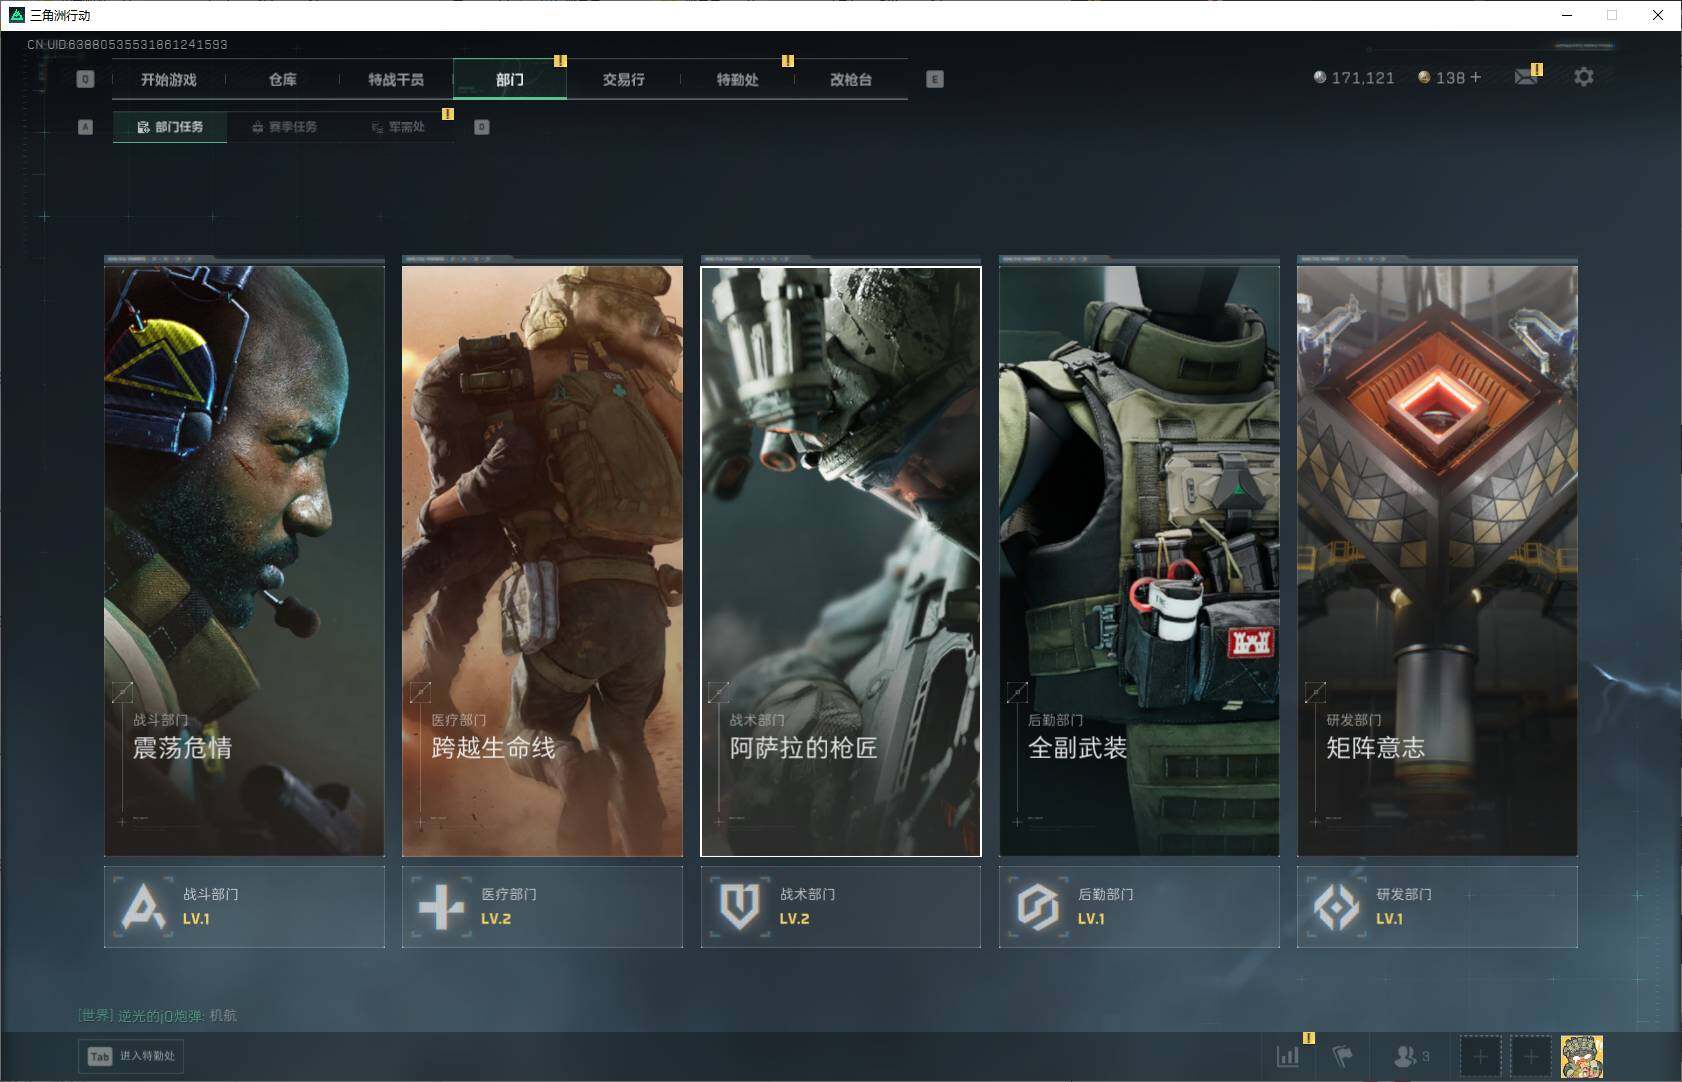Image resolution: width=1682 pixels, height=1082 pixels.
Task: Open the 跨越生命线 medical department card
Action: coord(542,560)
